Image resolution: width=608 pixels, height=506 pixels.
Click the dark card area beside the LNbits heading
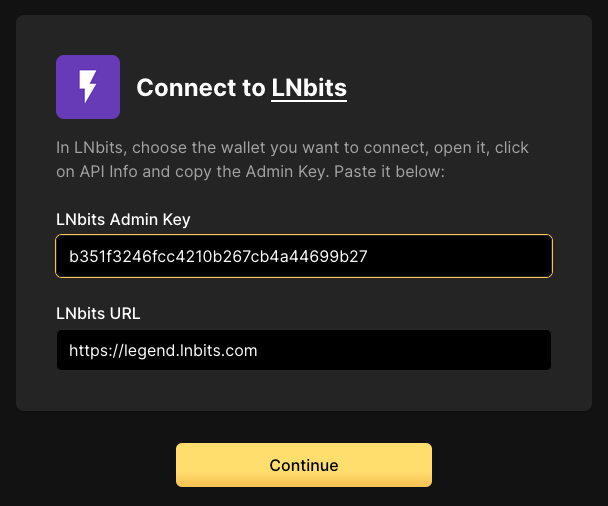coord(460,88)
